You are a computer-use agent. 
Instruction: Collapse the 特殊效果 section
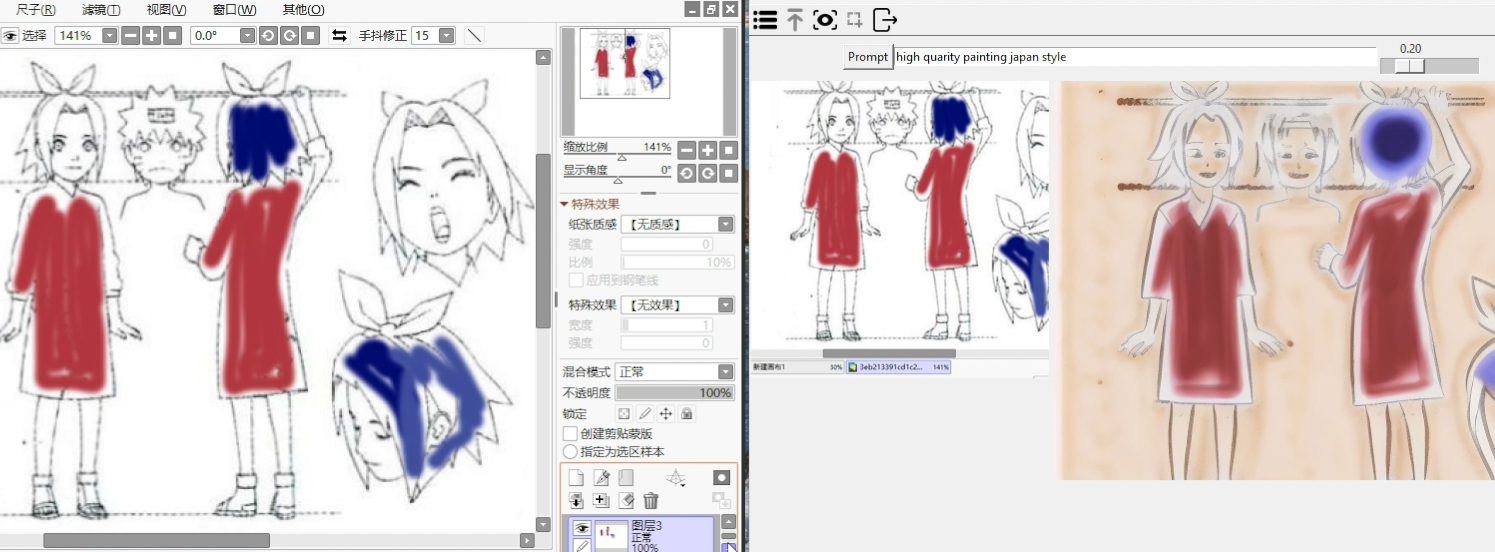(564, 204)
